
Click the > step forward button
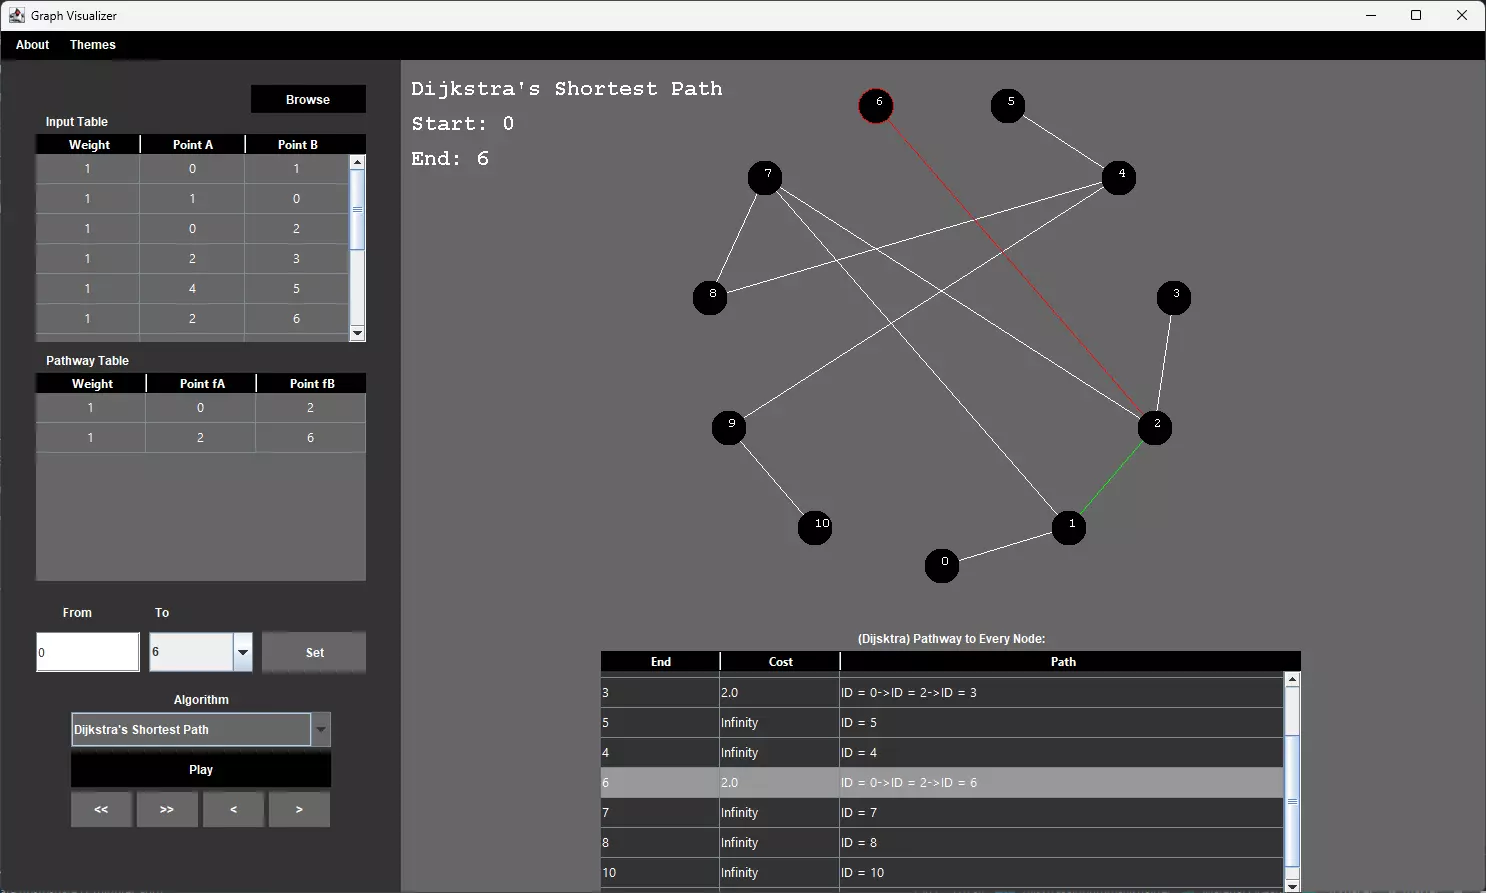click(x=299, y=809)
